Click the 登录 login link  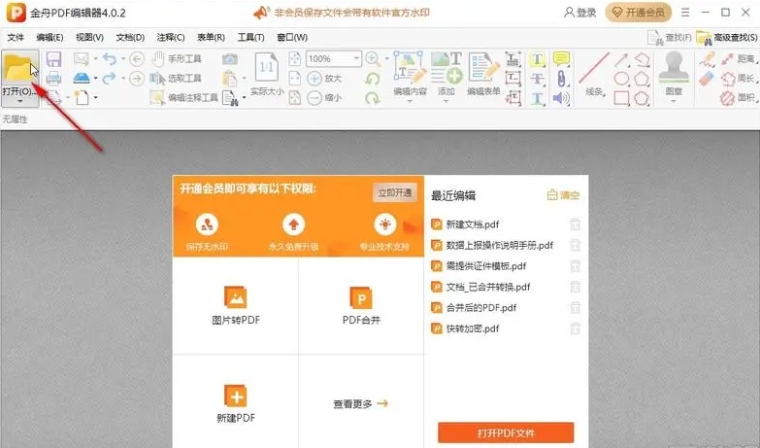click(580, 13)
